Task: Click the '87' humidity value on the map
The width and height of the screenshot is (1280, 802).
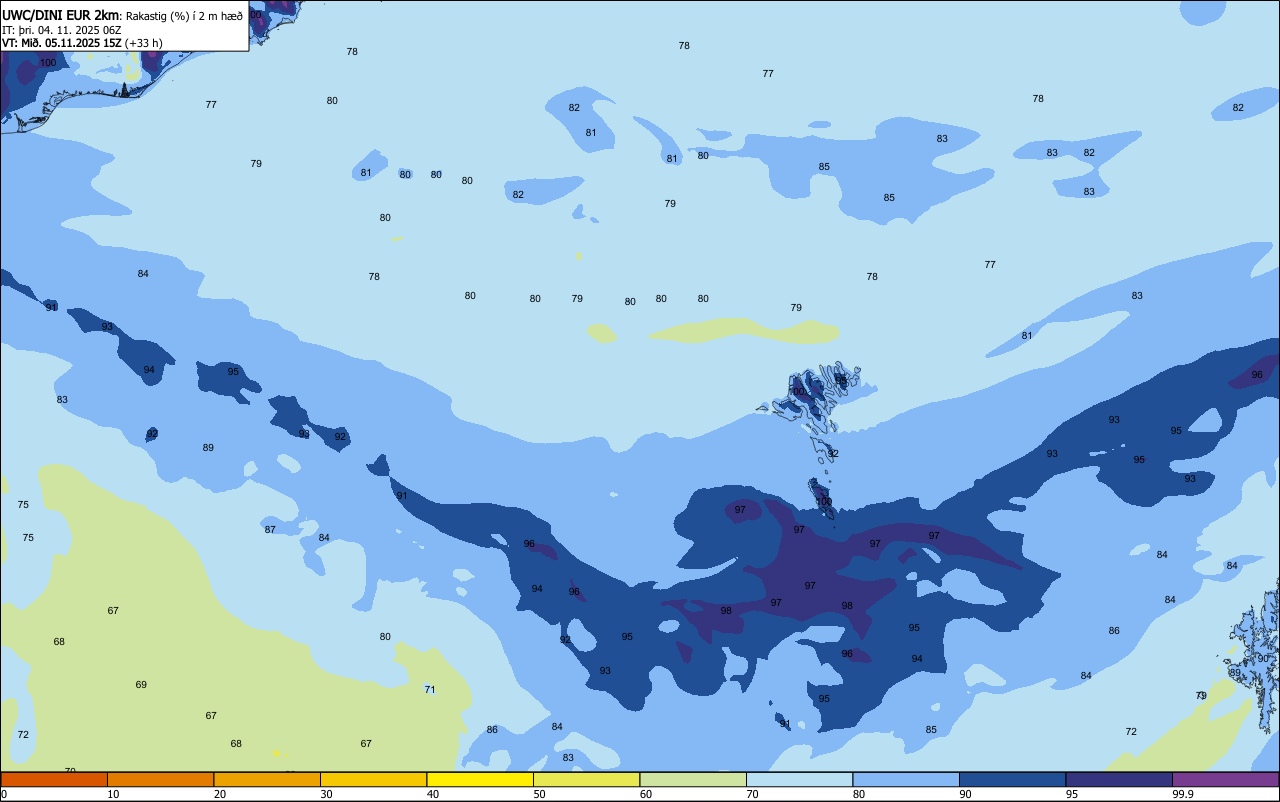Action: (x=270, y=530)
